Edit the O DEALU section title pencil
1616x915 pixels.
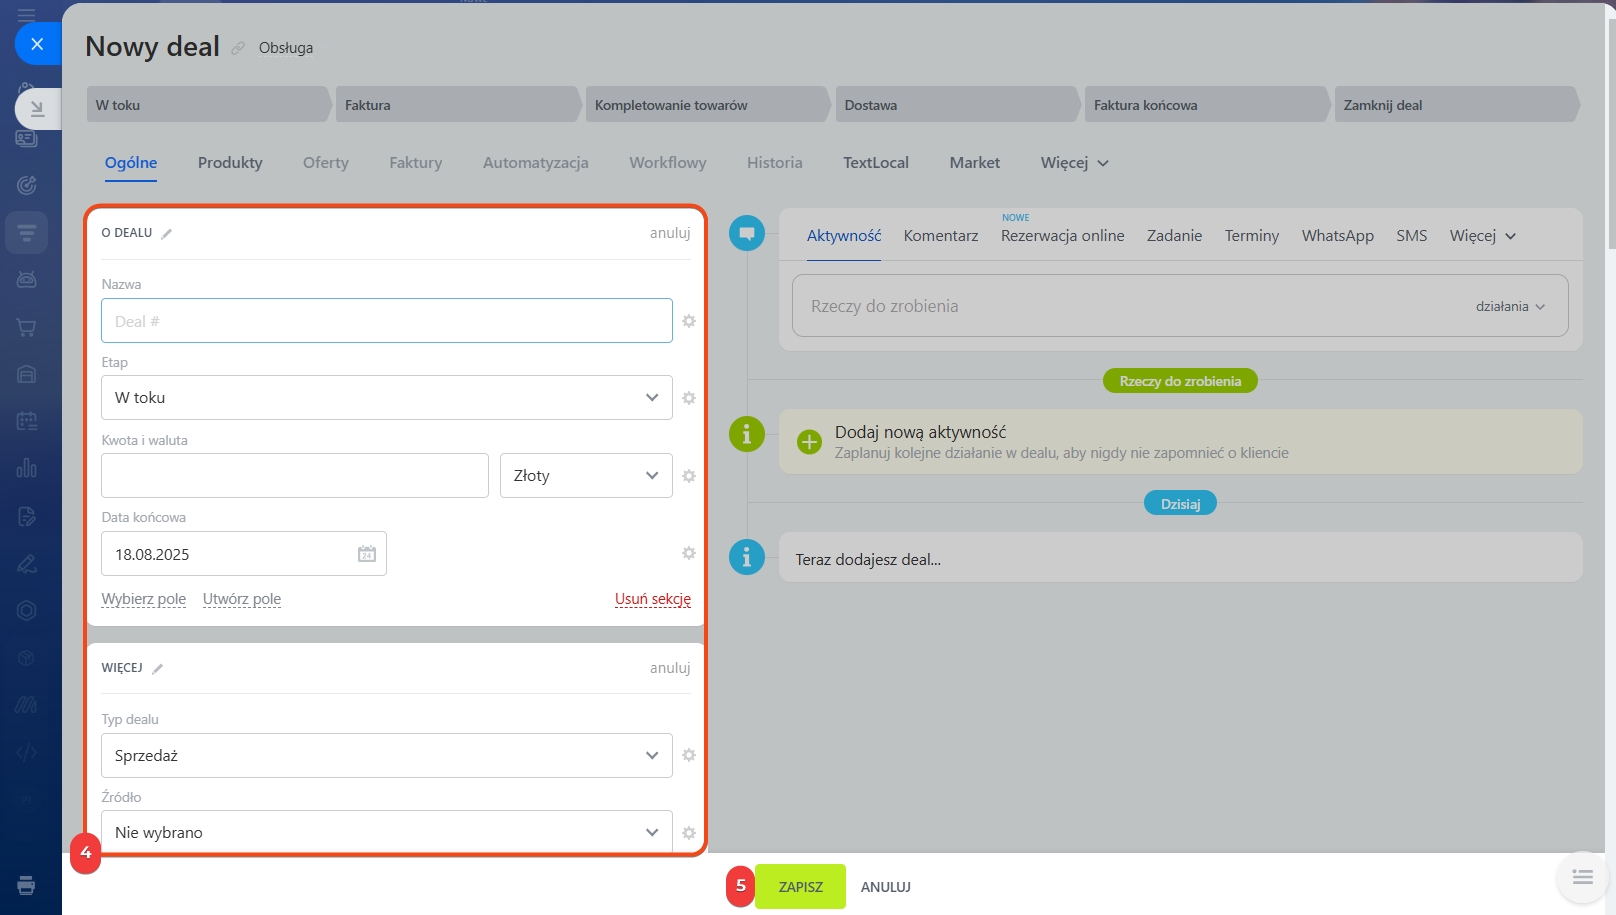click(x=167, y=233)
